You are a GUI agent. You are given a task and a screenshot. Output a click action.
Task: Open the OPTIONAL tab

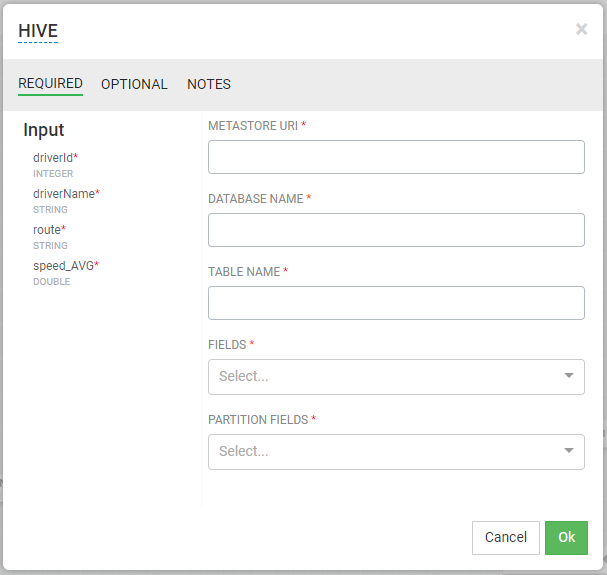click(134, 84)
